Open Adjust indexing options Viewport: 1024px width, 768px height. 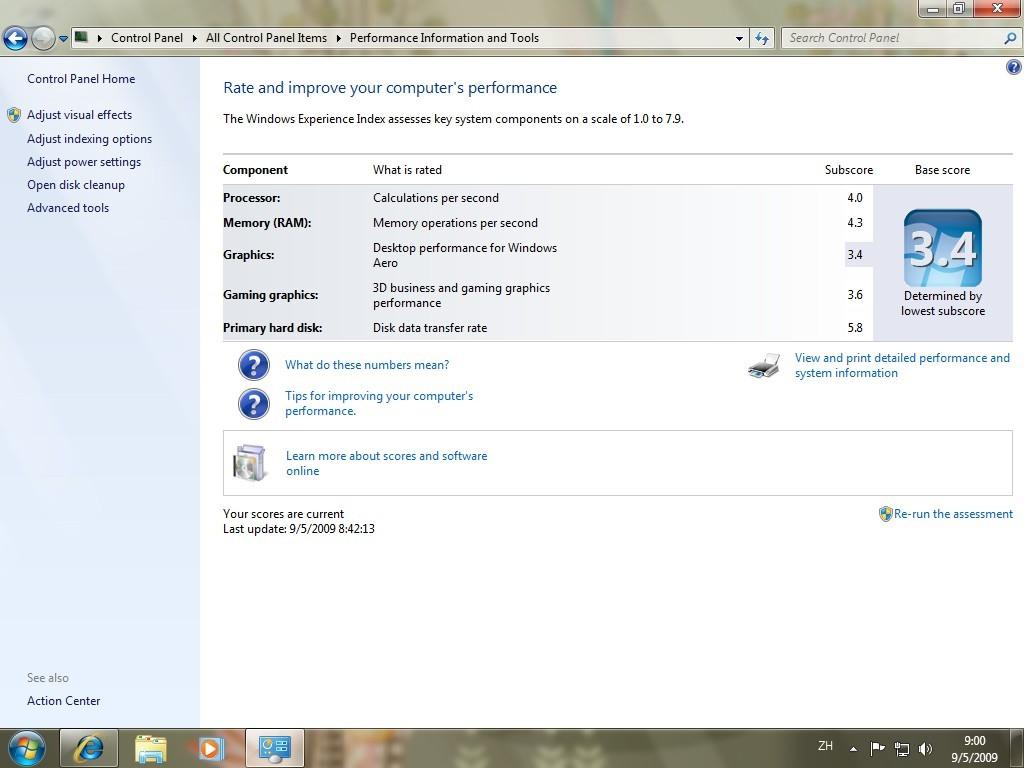click(x=89, y=139)
